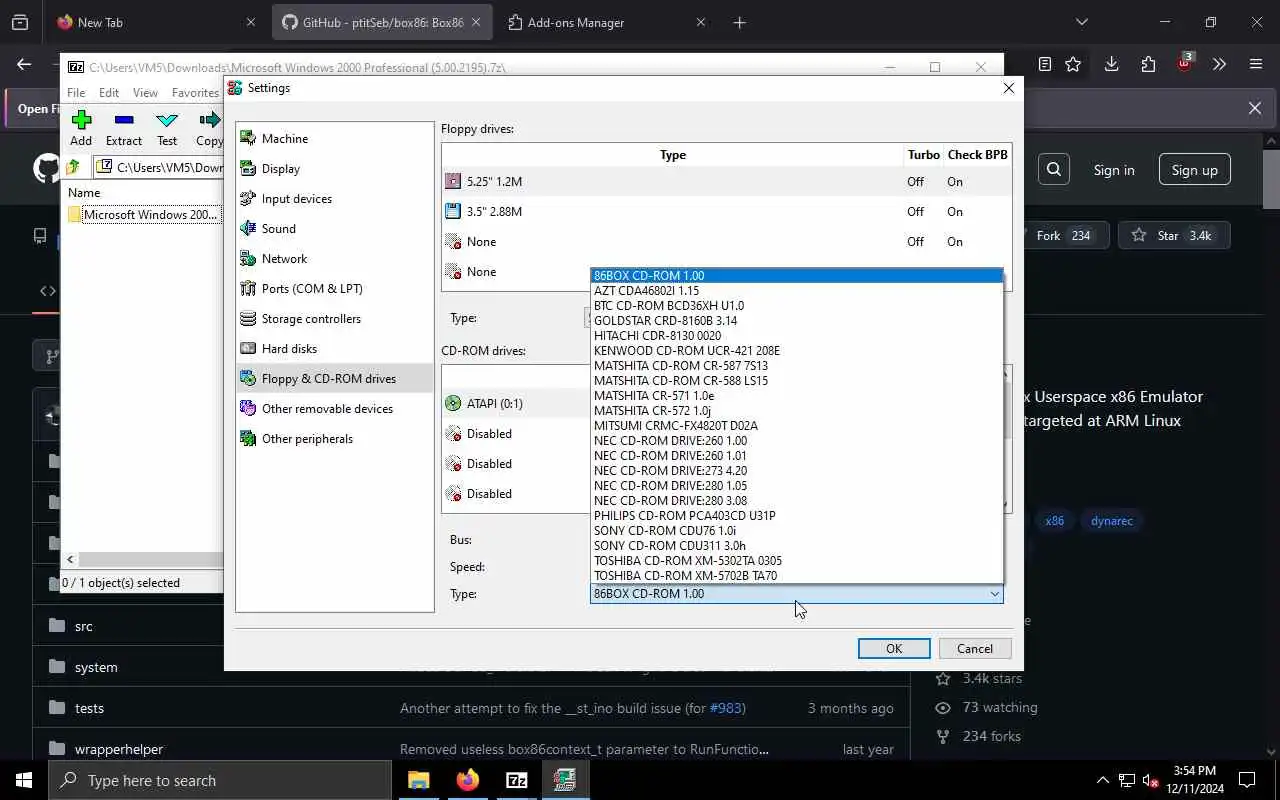This screenshot has width=1280, height=800.
Task: Choose GOLDSTAR CRD-8160B 3.14
Action: 796,320
